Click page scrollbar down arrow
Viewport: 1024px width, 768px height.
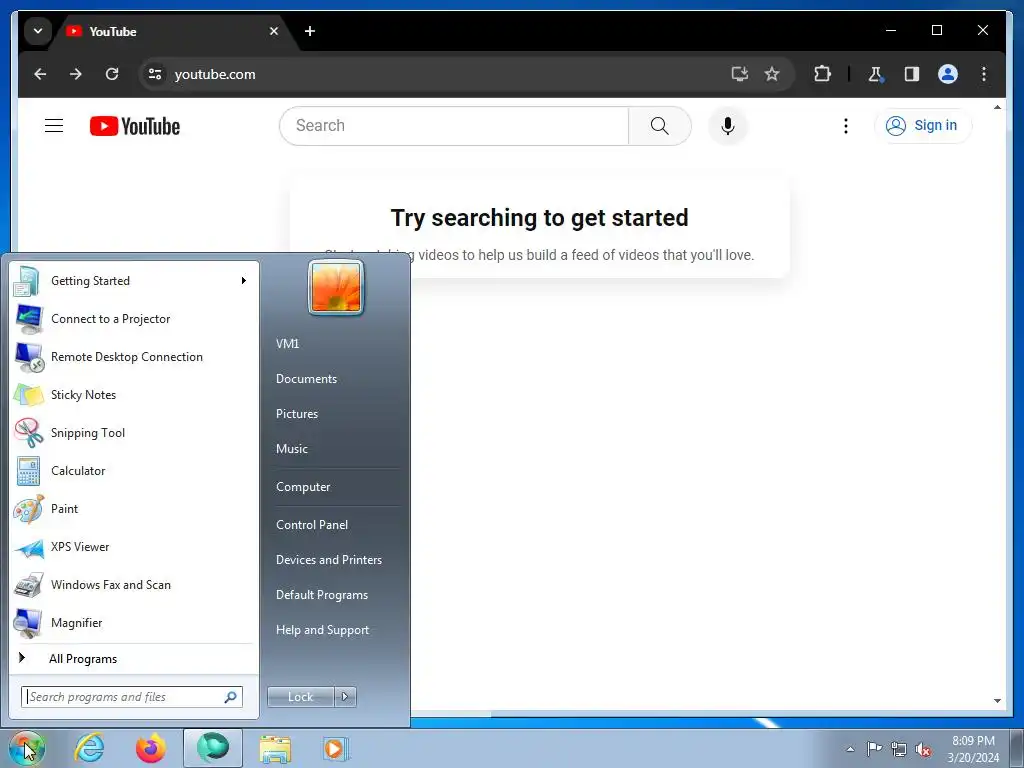997,701
